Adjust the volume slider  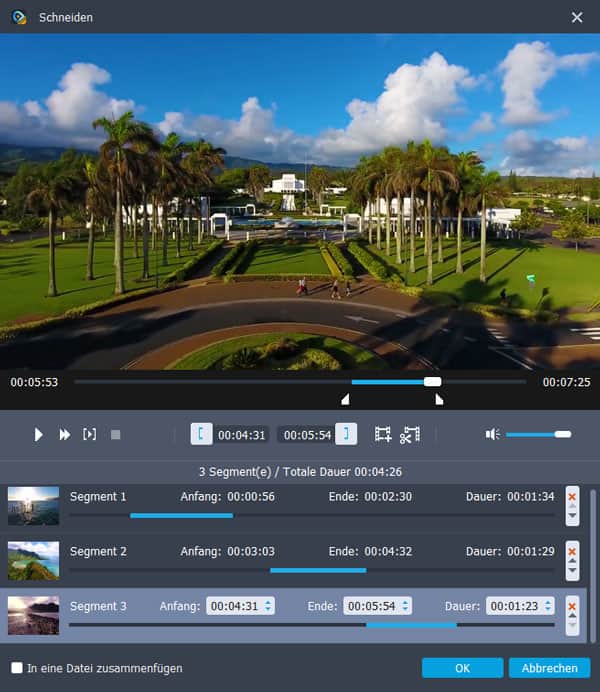point(538,435)
